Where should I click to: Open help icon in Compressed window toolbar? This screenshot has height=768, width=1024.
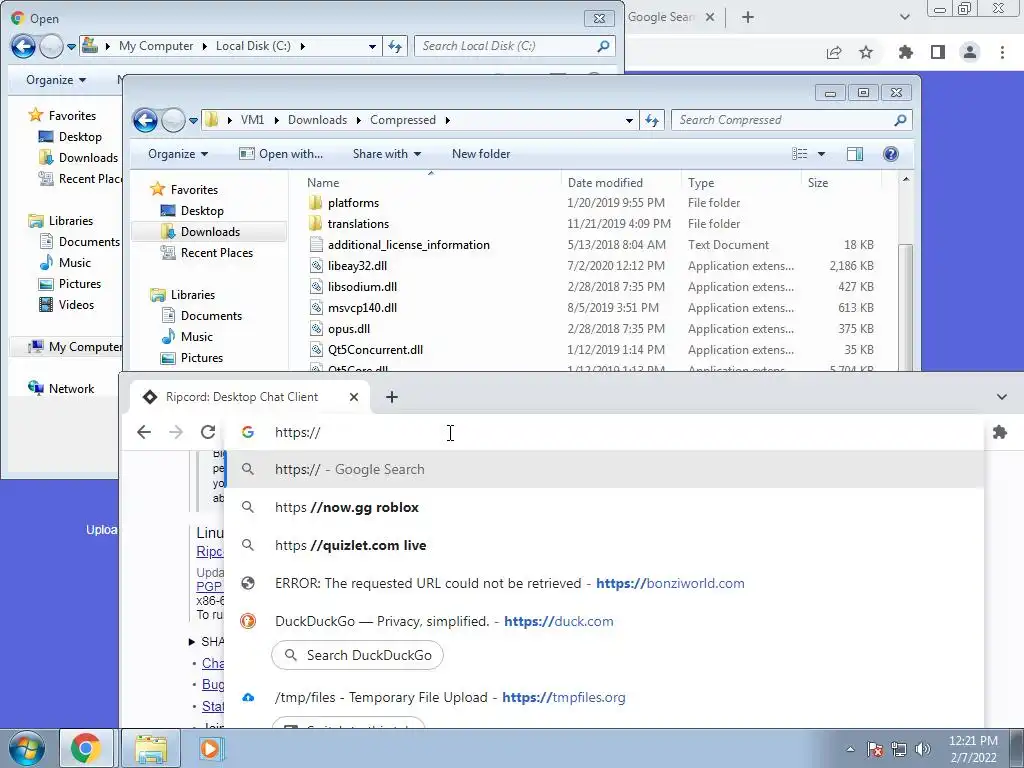(x=890, y=153)
